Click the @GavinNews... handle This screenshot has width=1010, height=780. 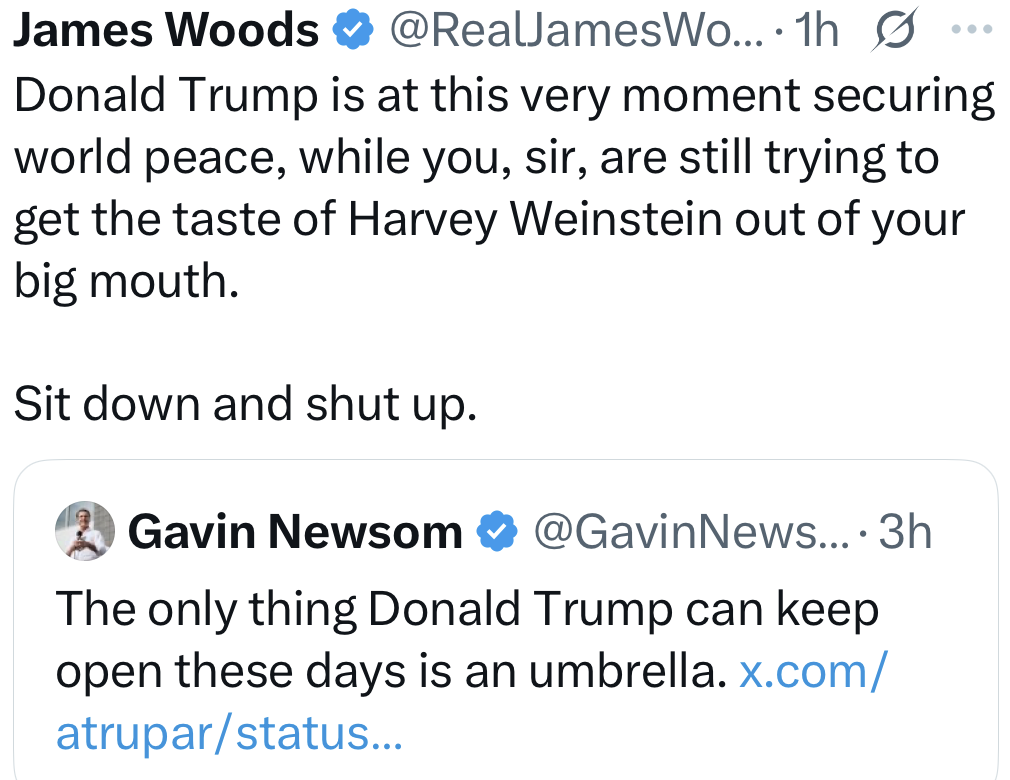tap(690, 531)
